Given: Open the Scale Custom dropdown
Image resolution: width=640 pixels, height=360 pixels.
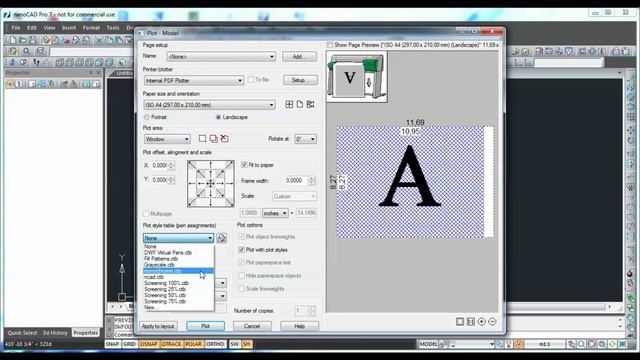Looking at the screenshot, I should click(294, 196).
